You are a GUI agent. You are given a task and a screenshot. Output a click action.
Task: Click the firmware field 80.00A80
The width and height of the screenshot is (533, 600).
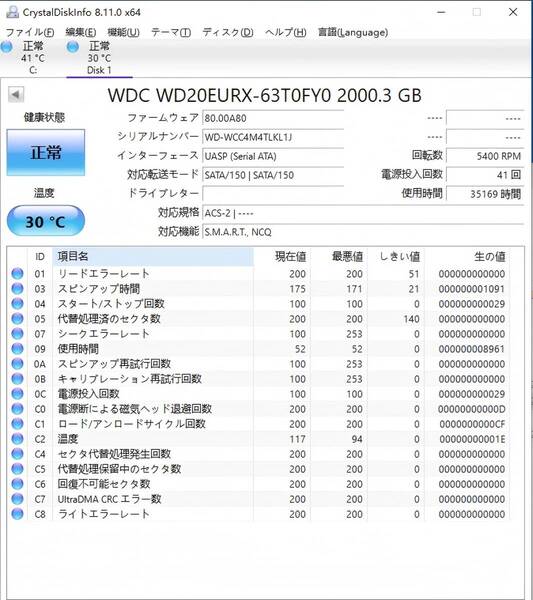[x=273, y=118]
